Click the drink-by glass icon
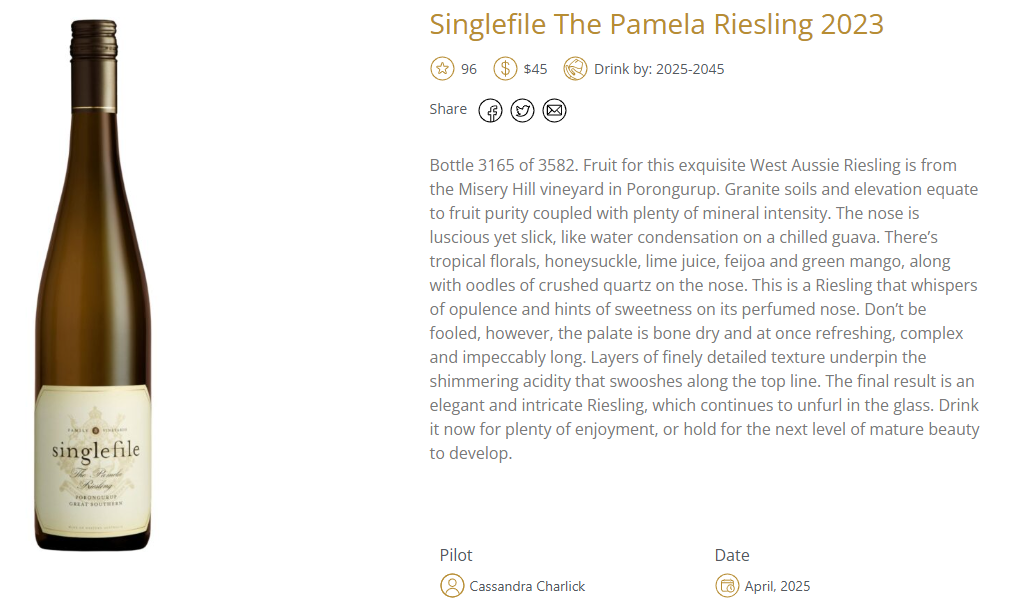Image resolution: width=1012 pixels, height=614 pixels. [x=575, y=68]
